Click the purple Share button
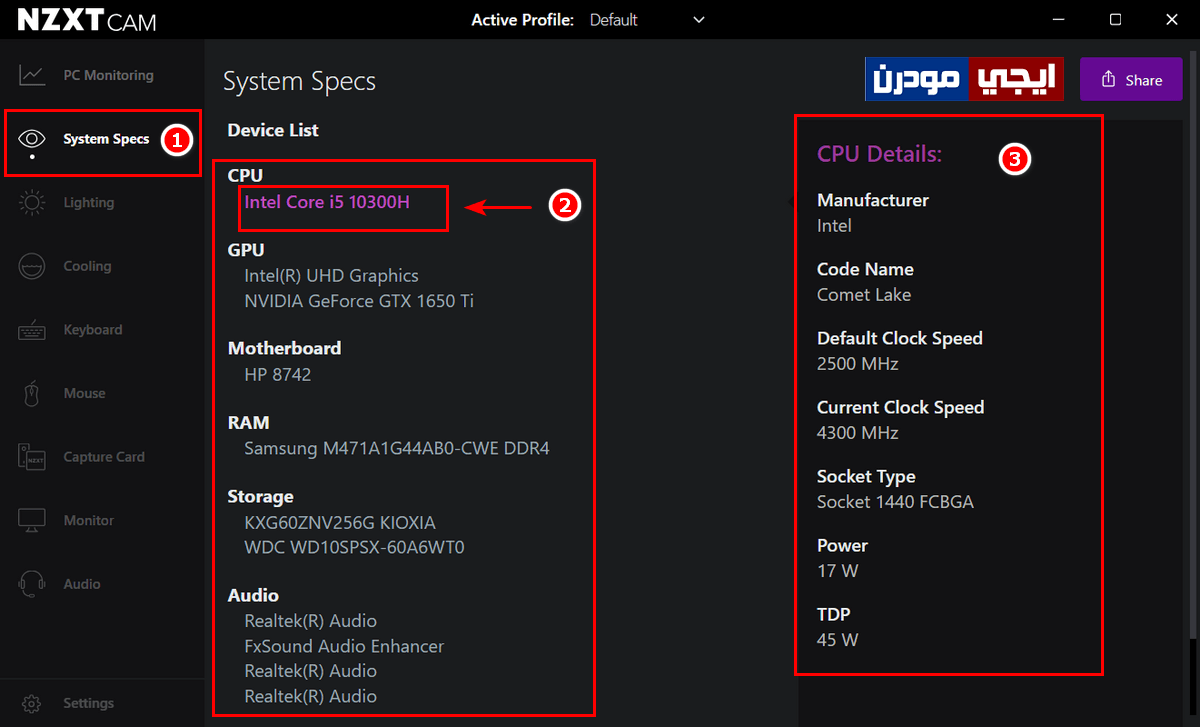 [x=1131, y=80]
